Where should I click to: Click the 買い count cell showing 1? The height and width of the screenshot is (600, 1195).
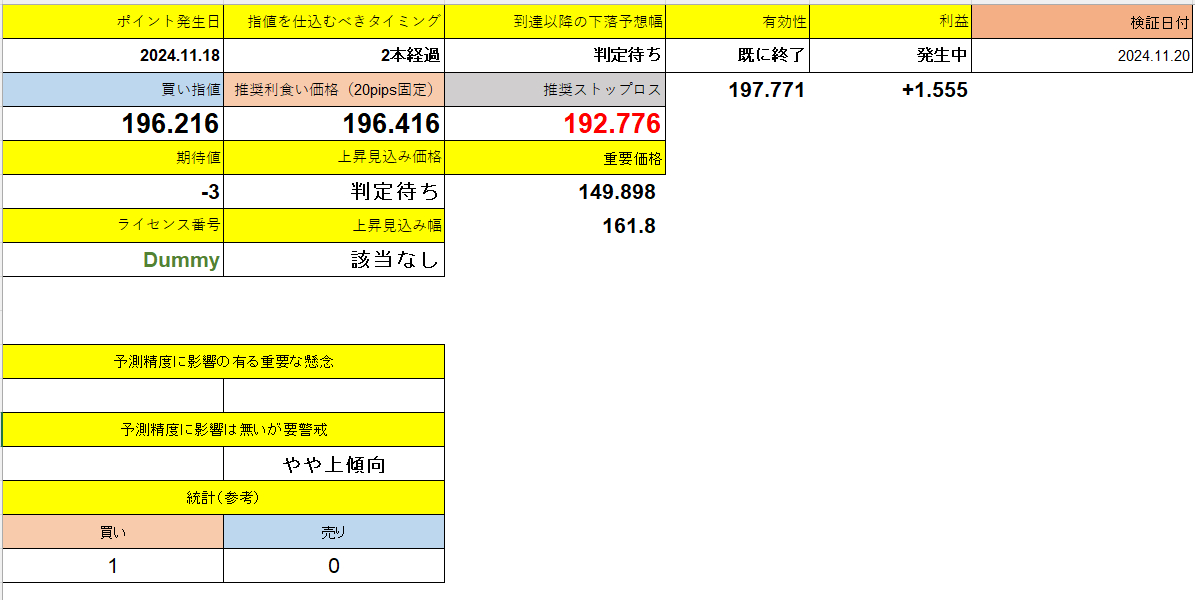tap(112, 565)
